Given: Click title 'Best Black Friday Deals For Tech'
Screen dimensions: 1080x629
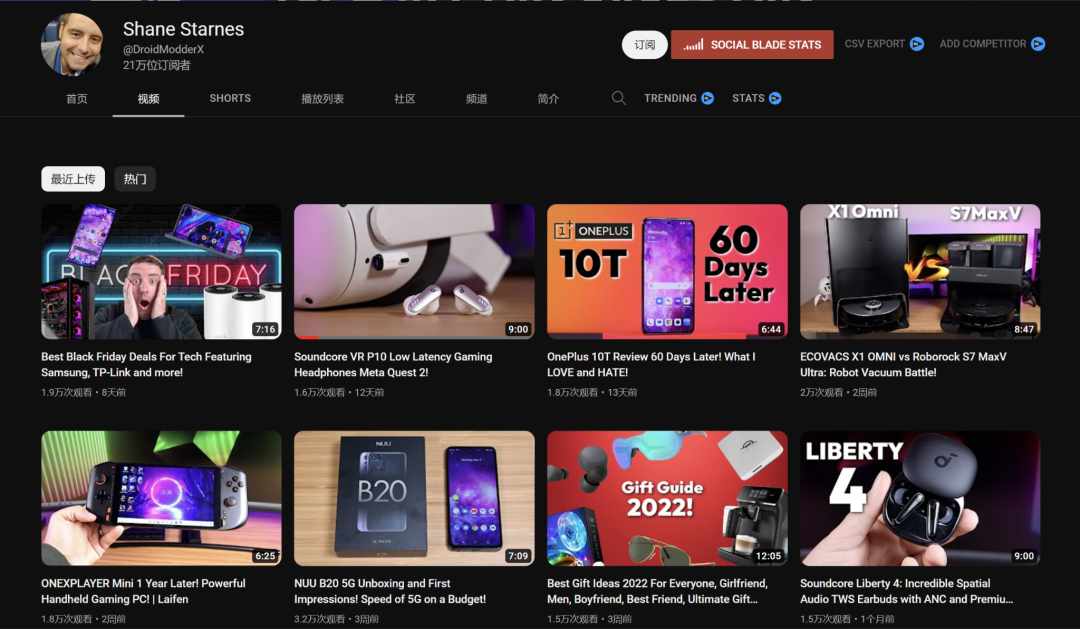Looking at the screenshot, I should point(146,364).
